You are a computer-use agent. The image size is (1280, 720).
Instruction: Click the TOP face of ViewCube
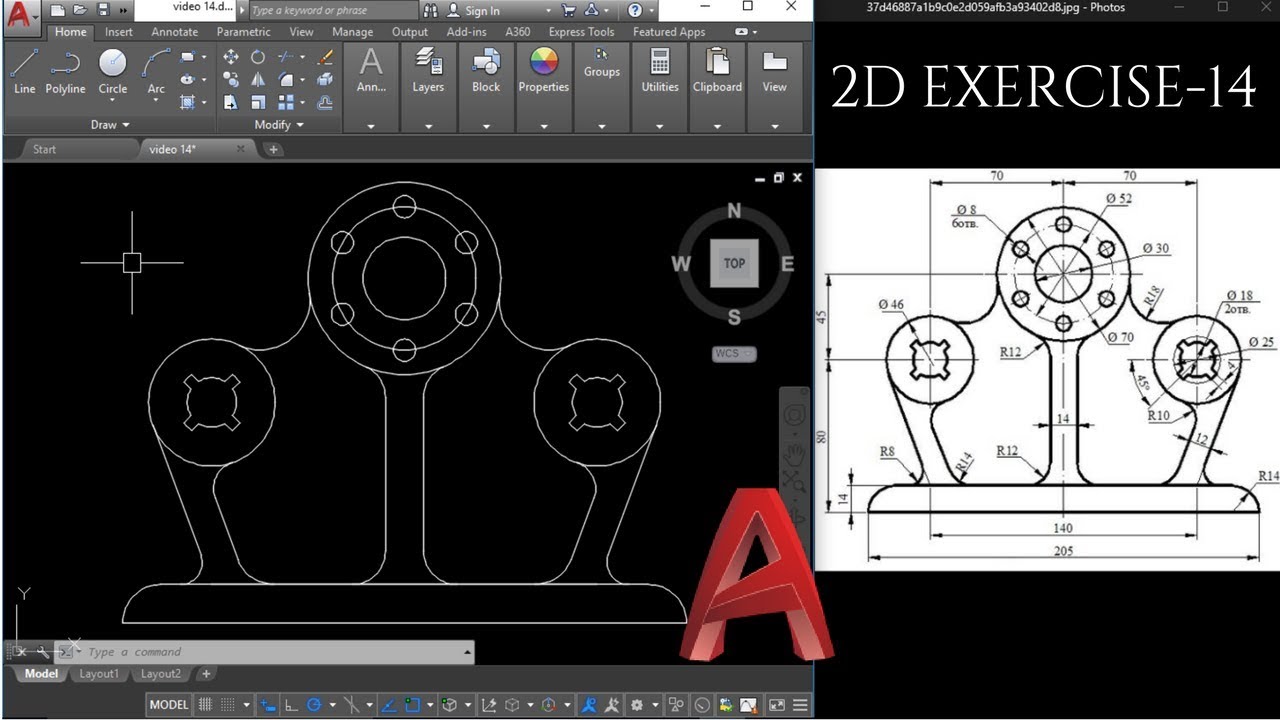pos(734,263)
